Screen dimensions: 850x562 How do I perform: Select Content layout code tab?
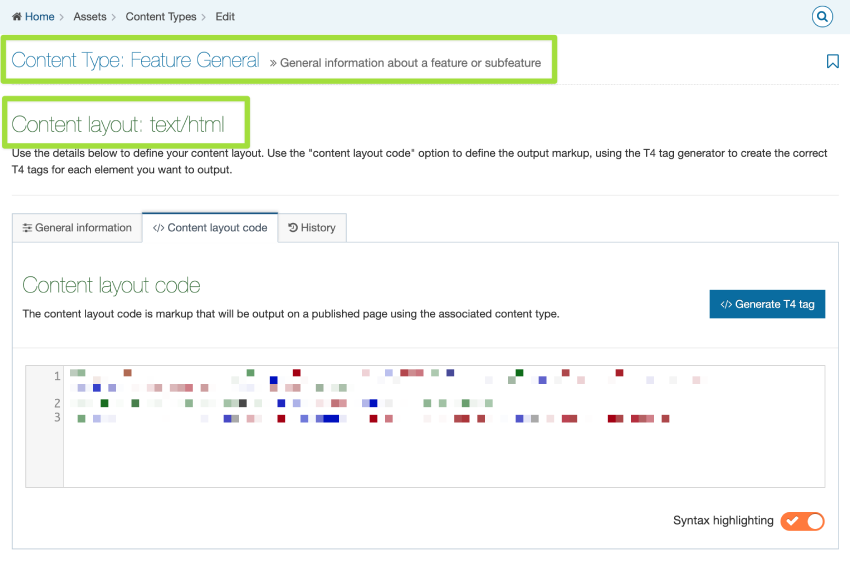coord(210,228)
